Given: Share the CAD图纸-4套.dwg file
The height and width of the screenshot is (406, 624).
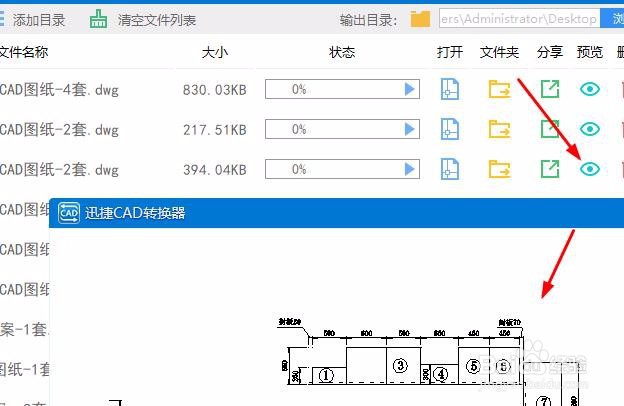Looking at the screenshot, I should (x=550, y=89).
